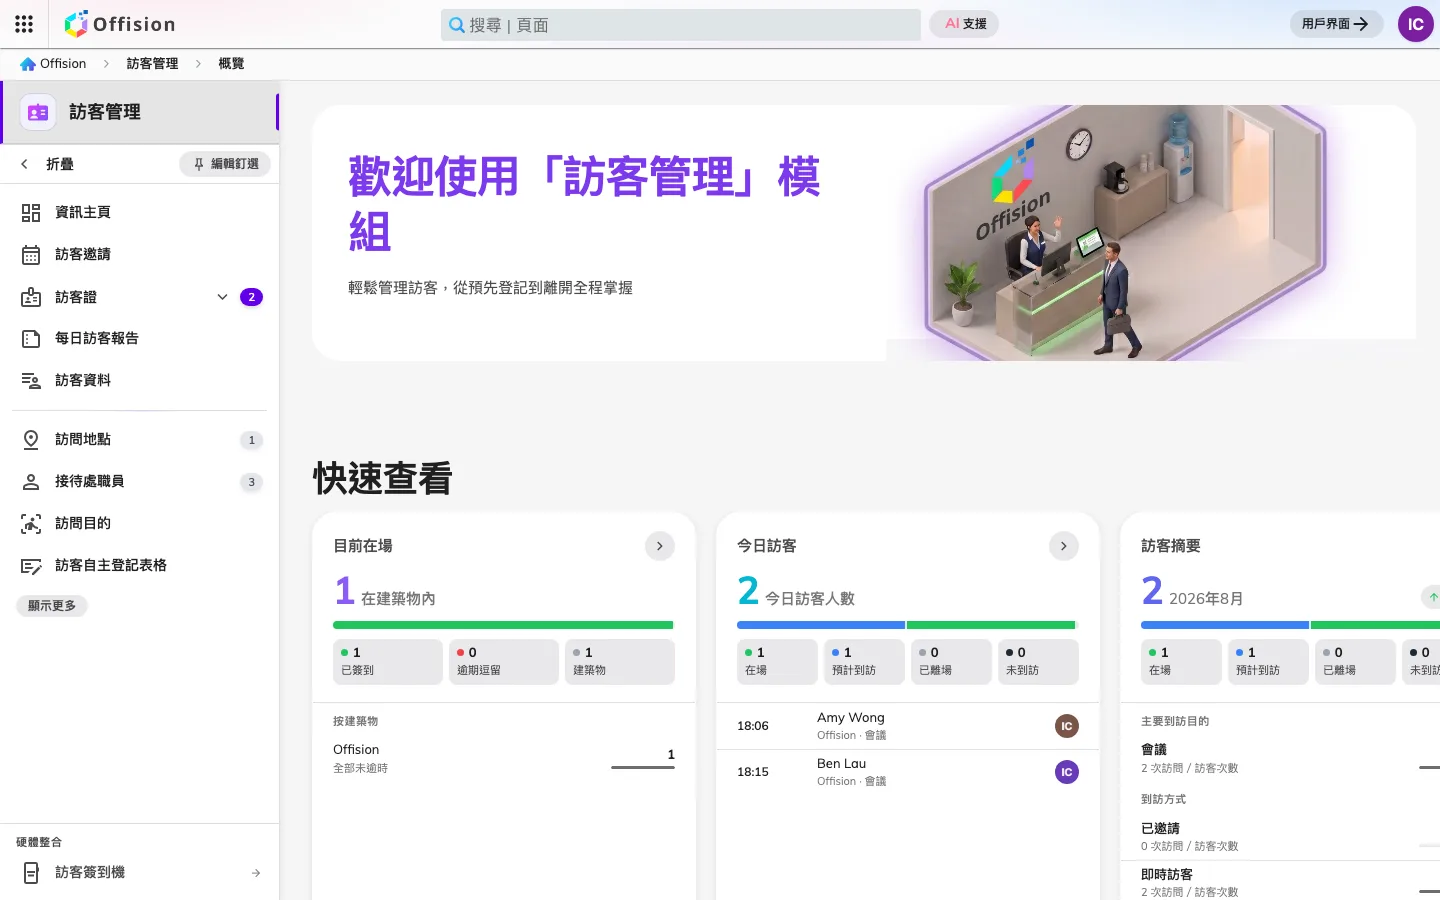
Task: Click the 已離場 tile in 今日訪客 card
Action: tap(951, 662)
